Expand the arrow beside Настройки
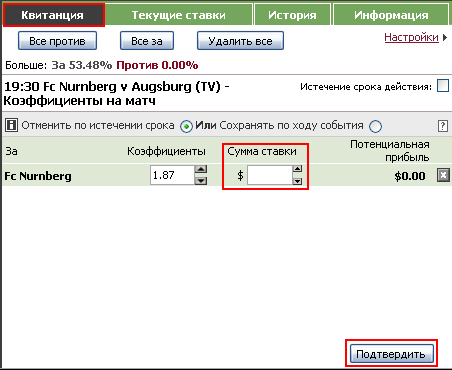This screenshot has height=370, width=452. pyautogui.click(x=445, y=38)
